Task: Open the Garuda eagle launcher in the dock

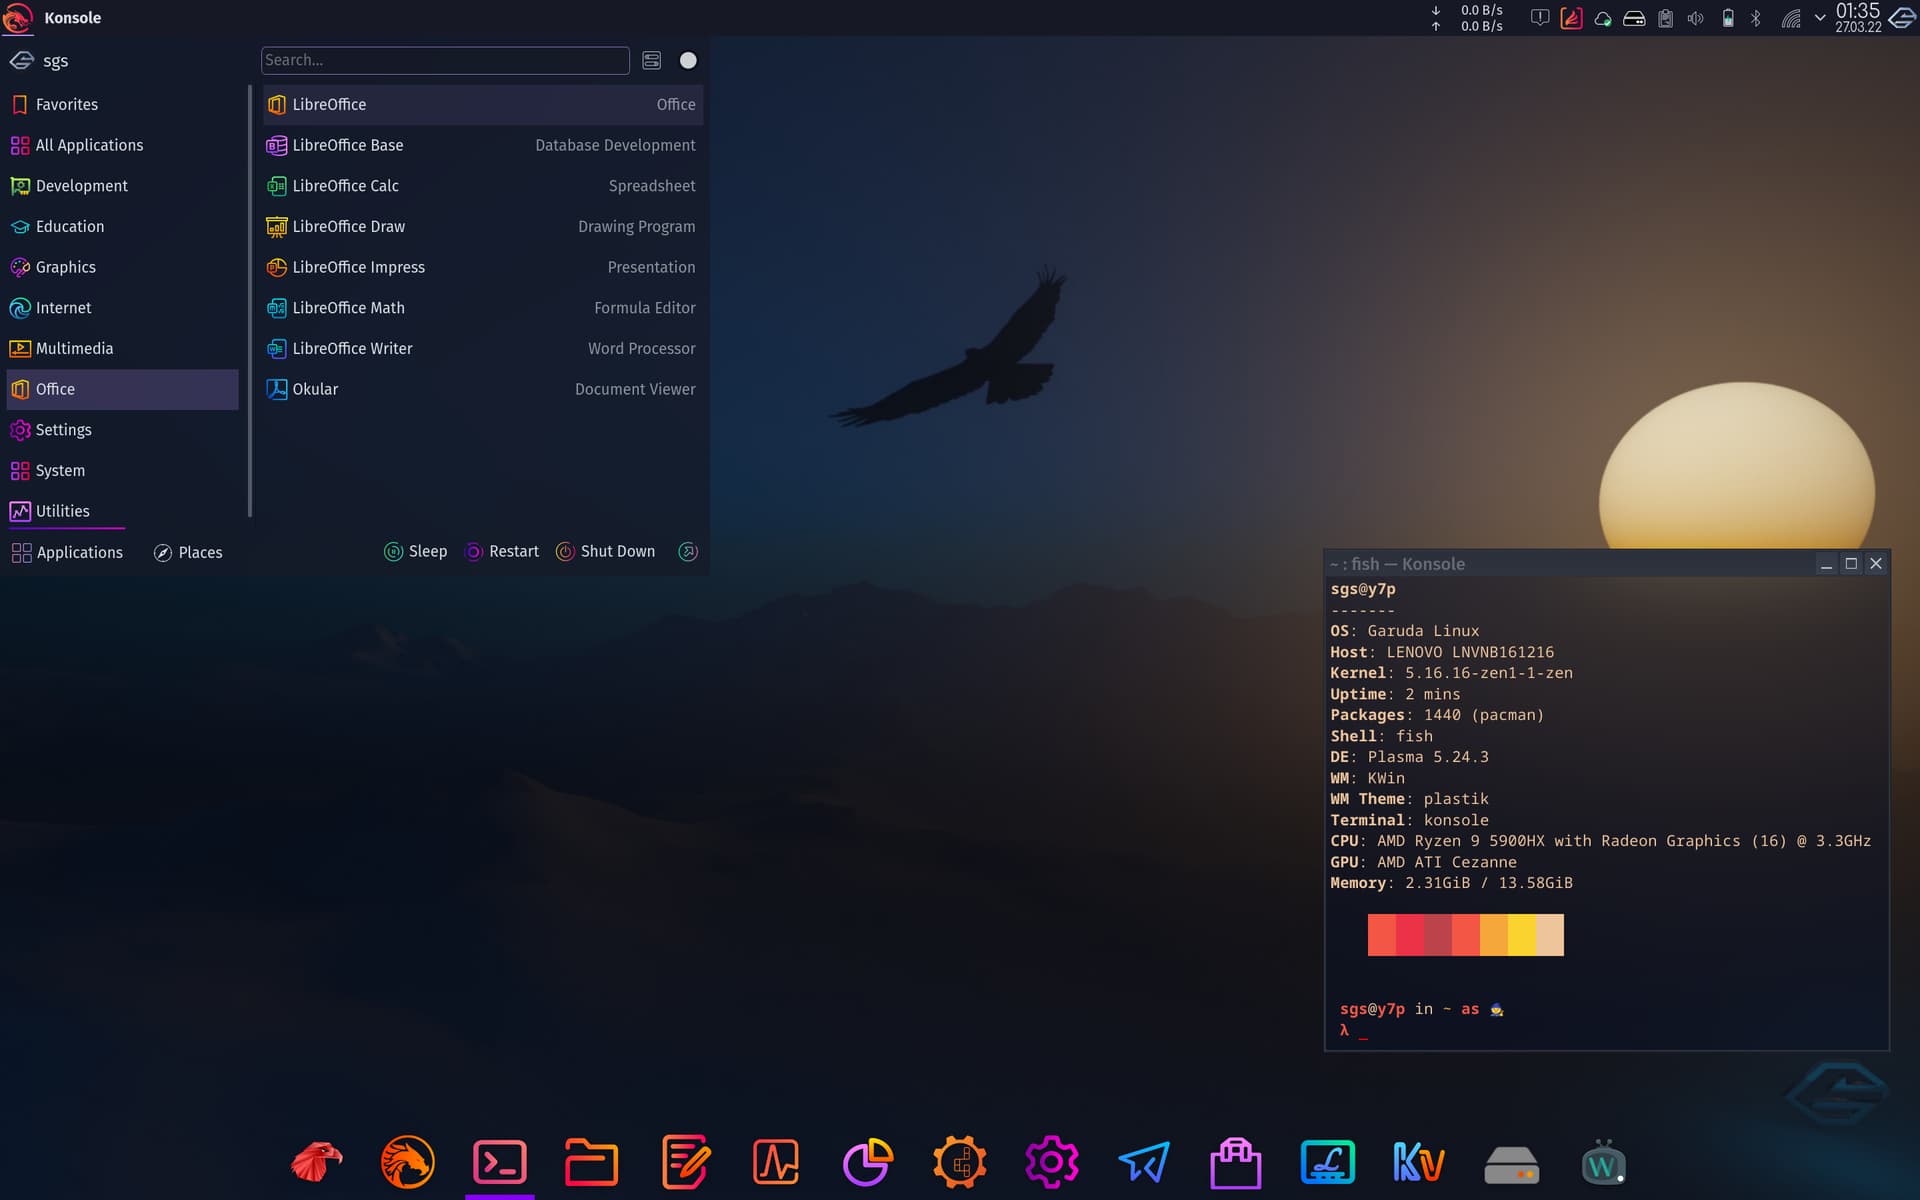Action: click(316, 1162)
